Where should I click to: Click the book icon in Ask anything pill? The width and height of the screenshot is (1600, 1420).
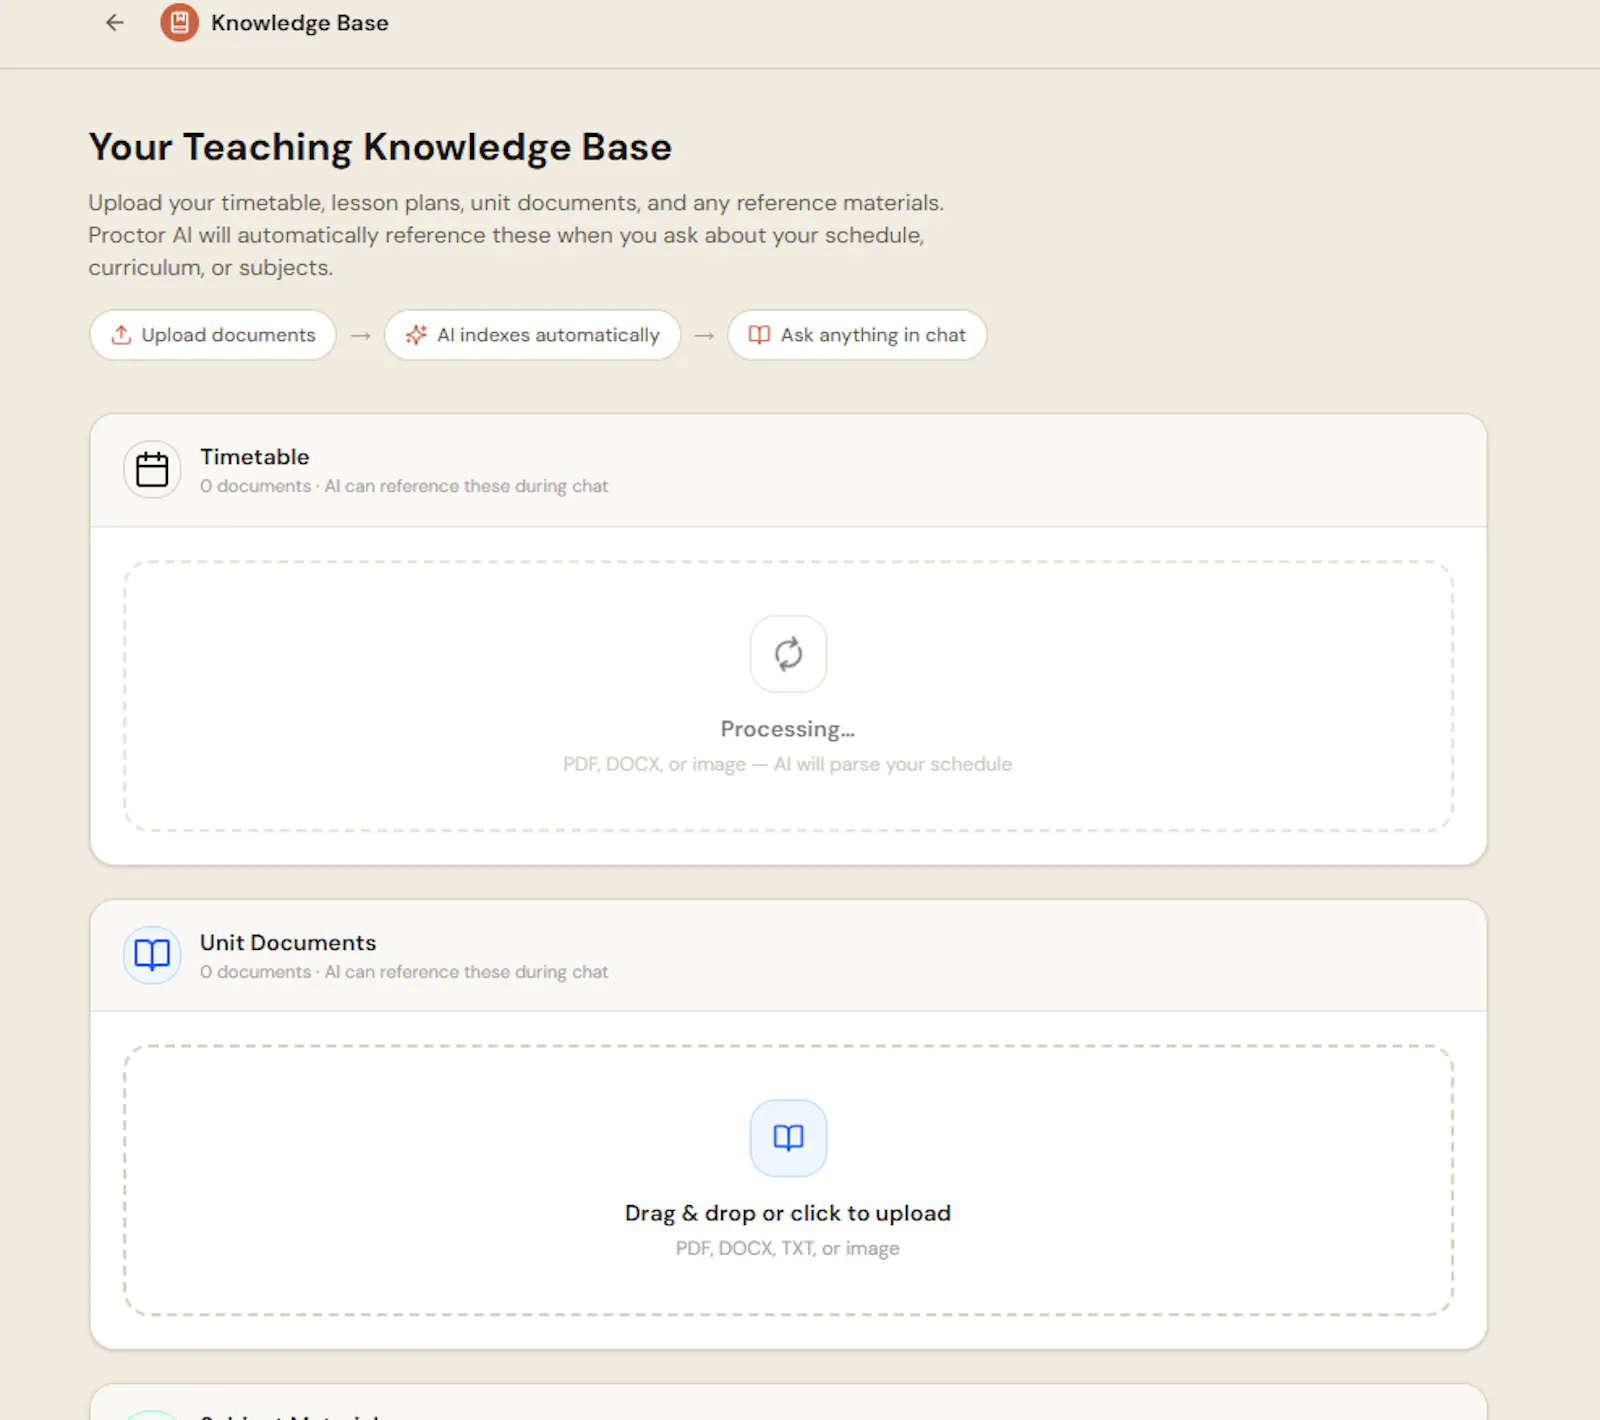760,335
